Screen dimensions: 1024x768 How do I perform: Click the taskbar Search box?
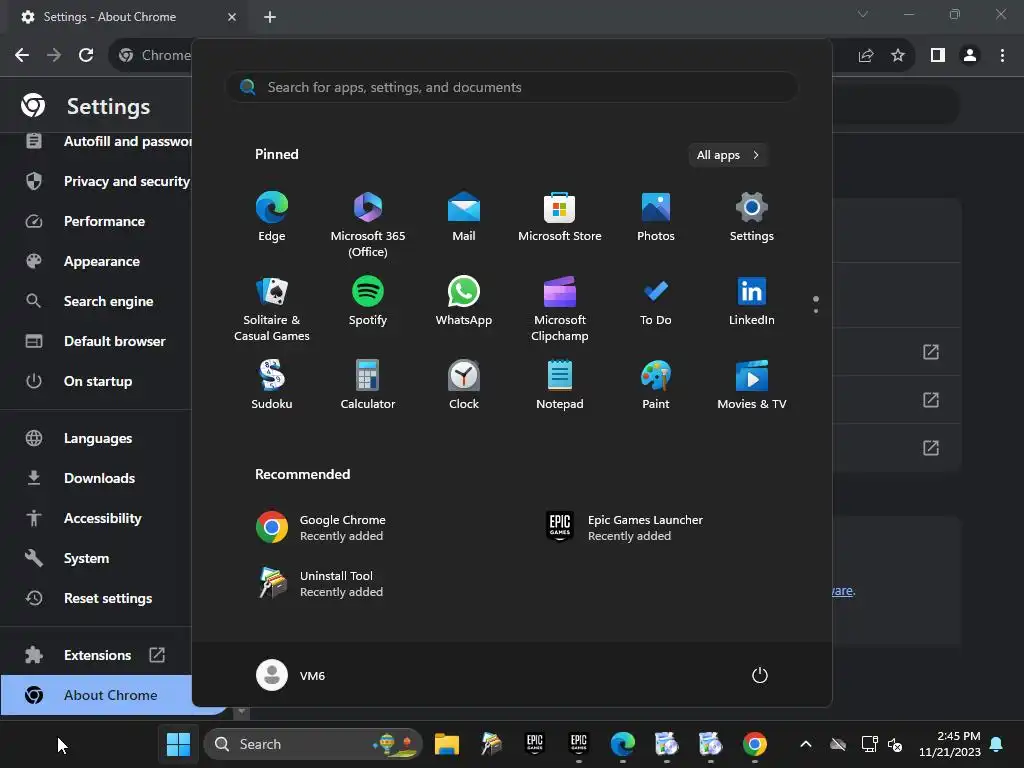tap(313, 744)
